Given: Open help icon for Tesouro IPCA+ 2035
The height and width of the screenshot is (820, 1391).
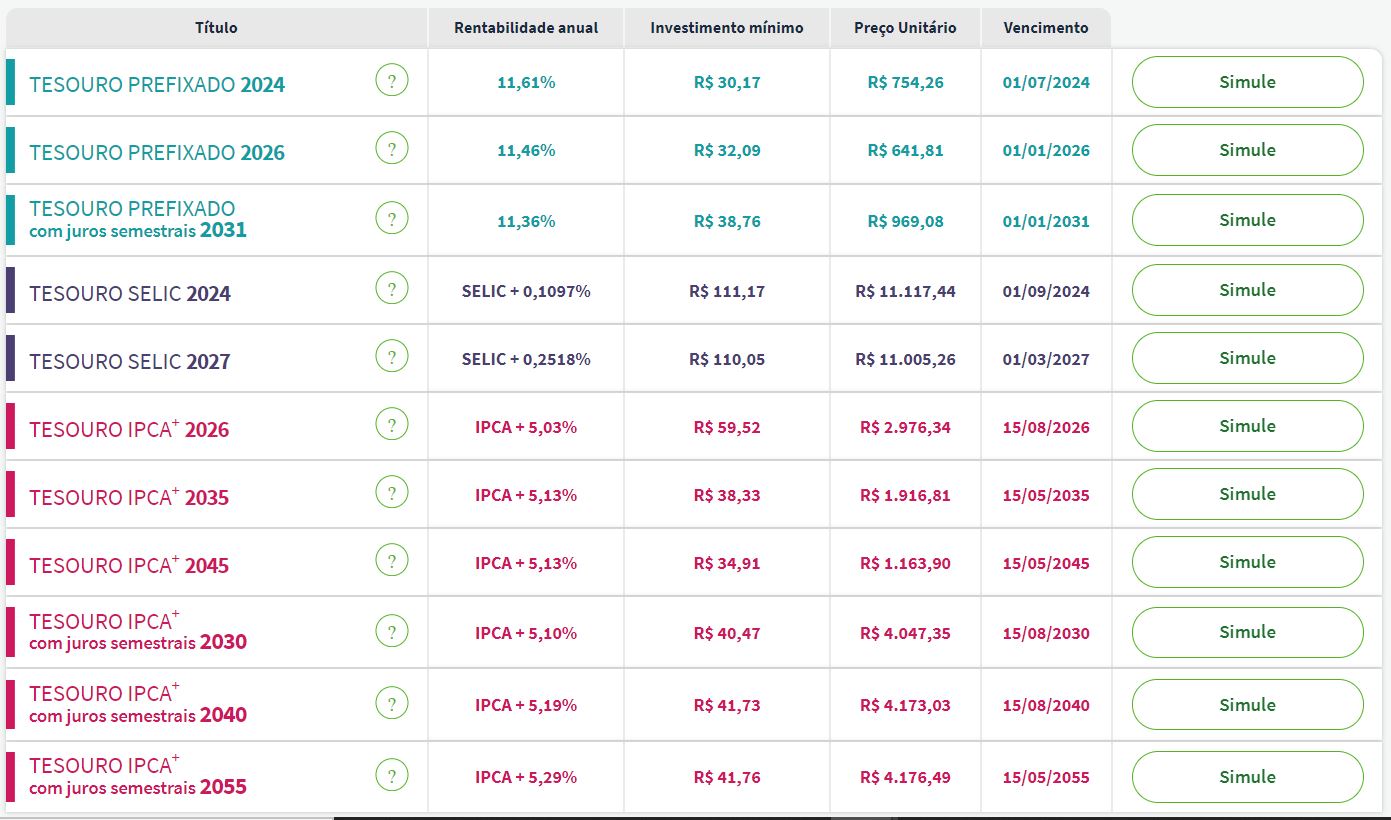Looking at the screenshot, I should point(392,493).
